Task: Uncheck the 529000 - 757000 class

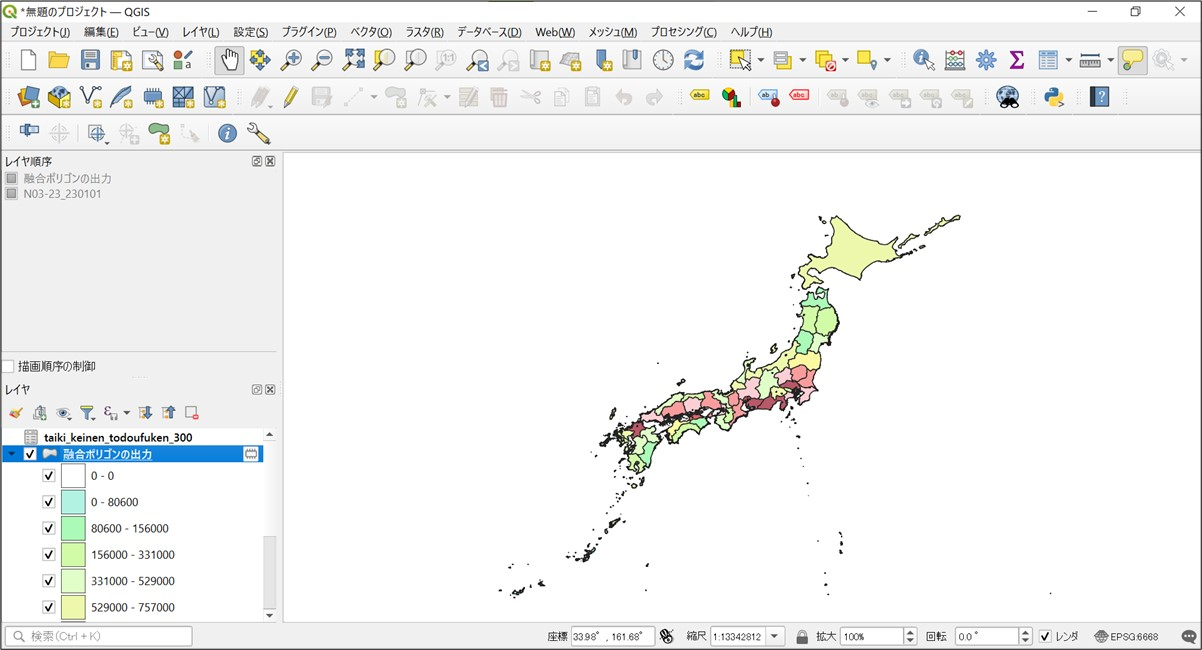Action: 48,607
